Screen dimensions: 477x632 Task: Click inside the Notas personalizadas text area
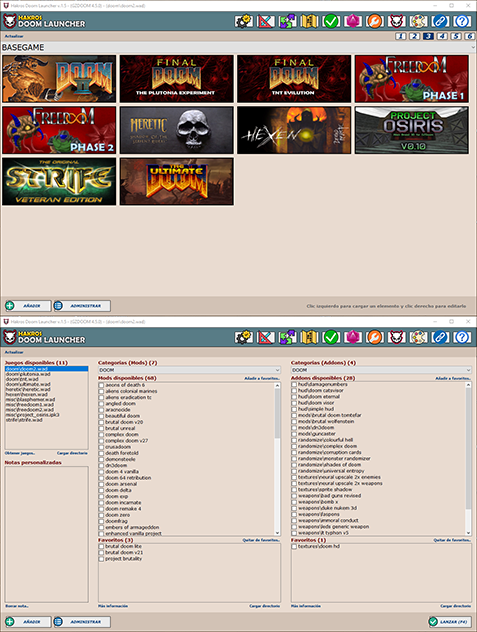coord(46,534)
